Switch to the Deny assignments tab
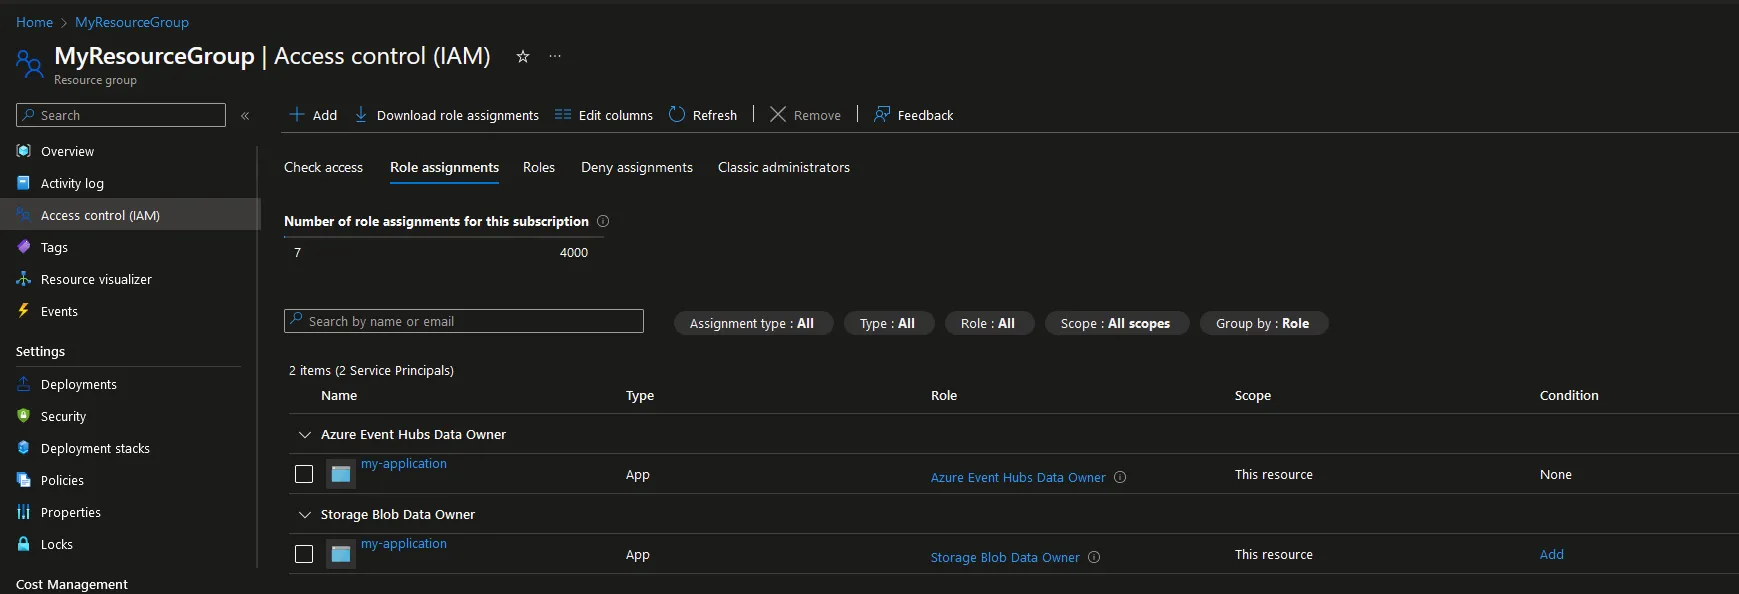The width and height of the screenshot is (1739, 594). click(637, 167)
